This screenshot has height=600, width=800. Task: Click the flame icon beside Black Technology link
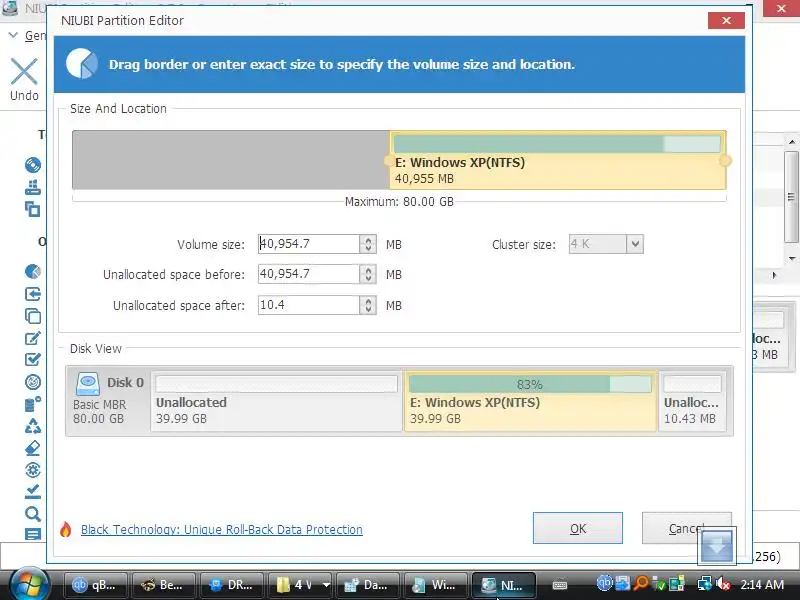(65, 530)
